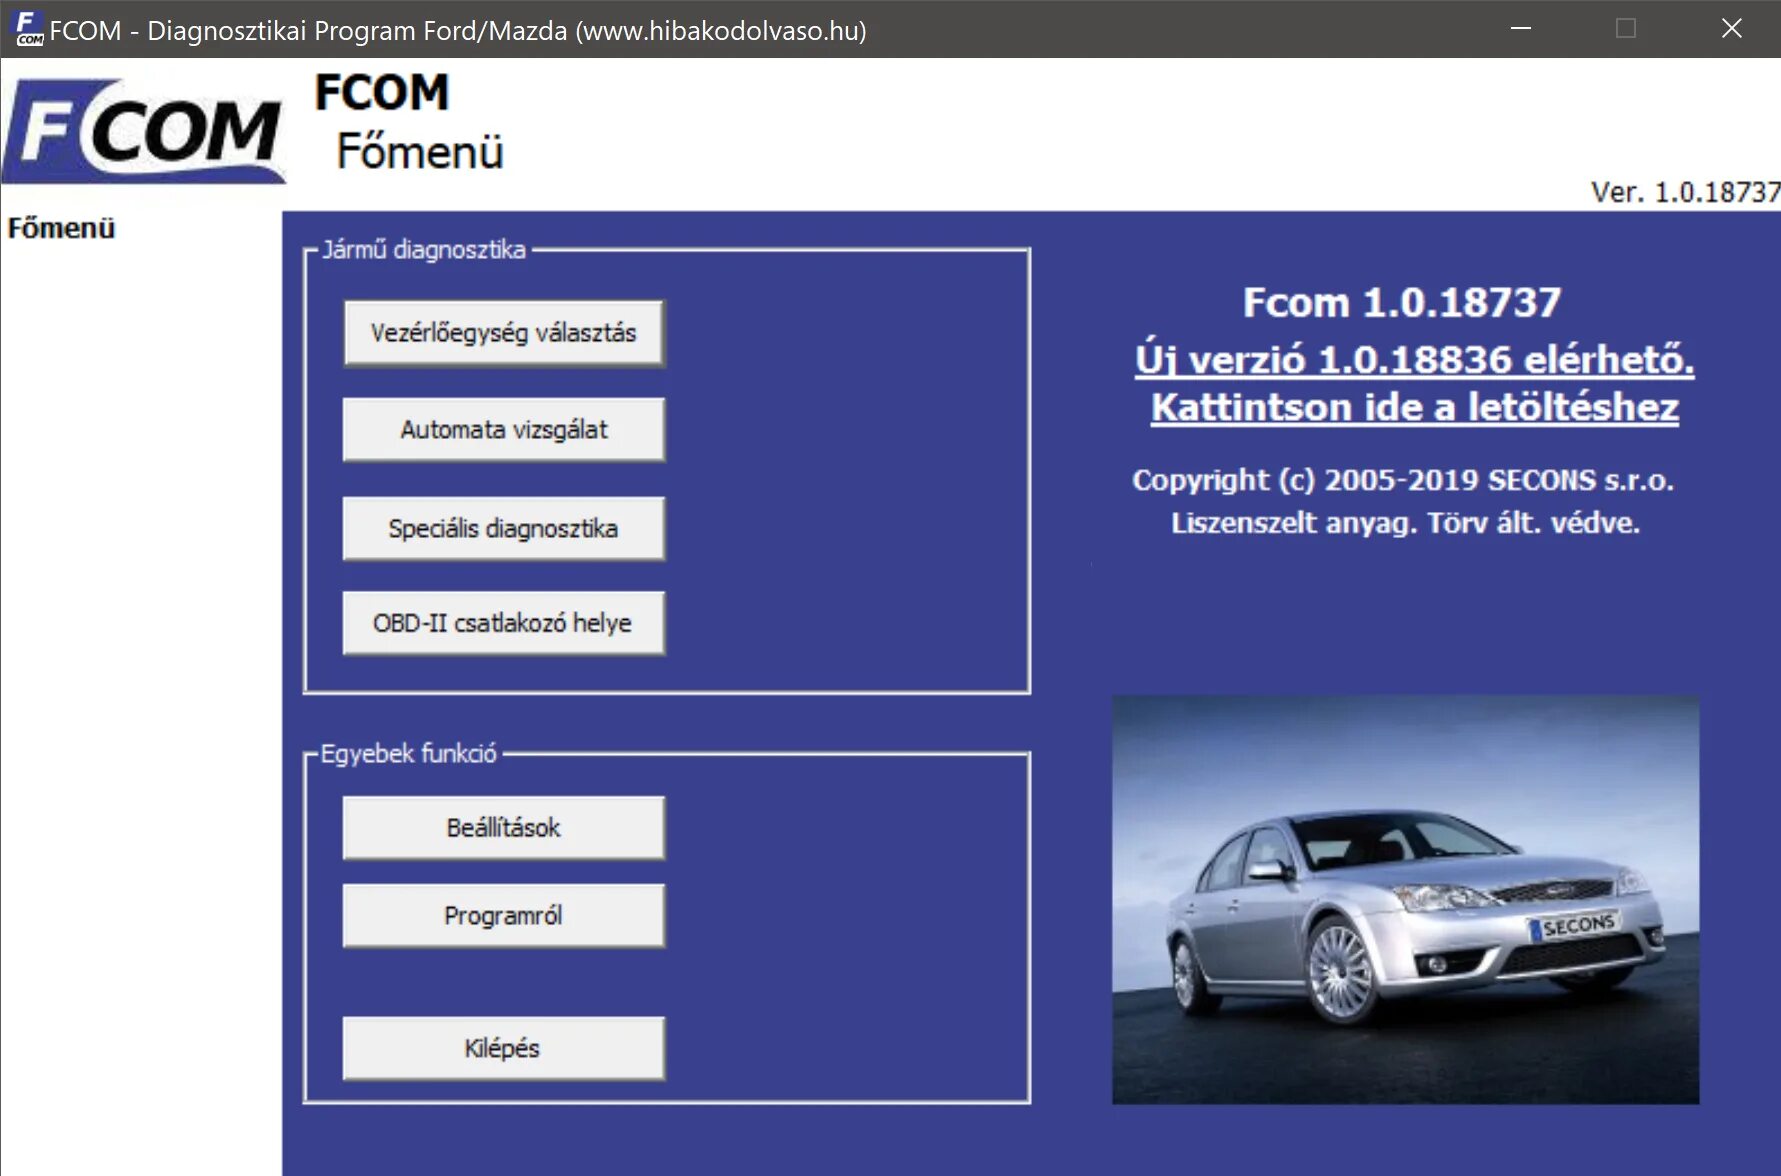This screenshot has width=1781, height=1176.
Task: Click the bold FCOM page title
Action: coord(382,93)
